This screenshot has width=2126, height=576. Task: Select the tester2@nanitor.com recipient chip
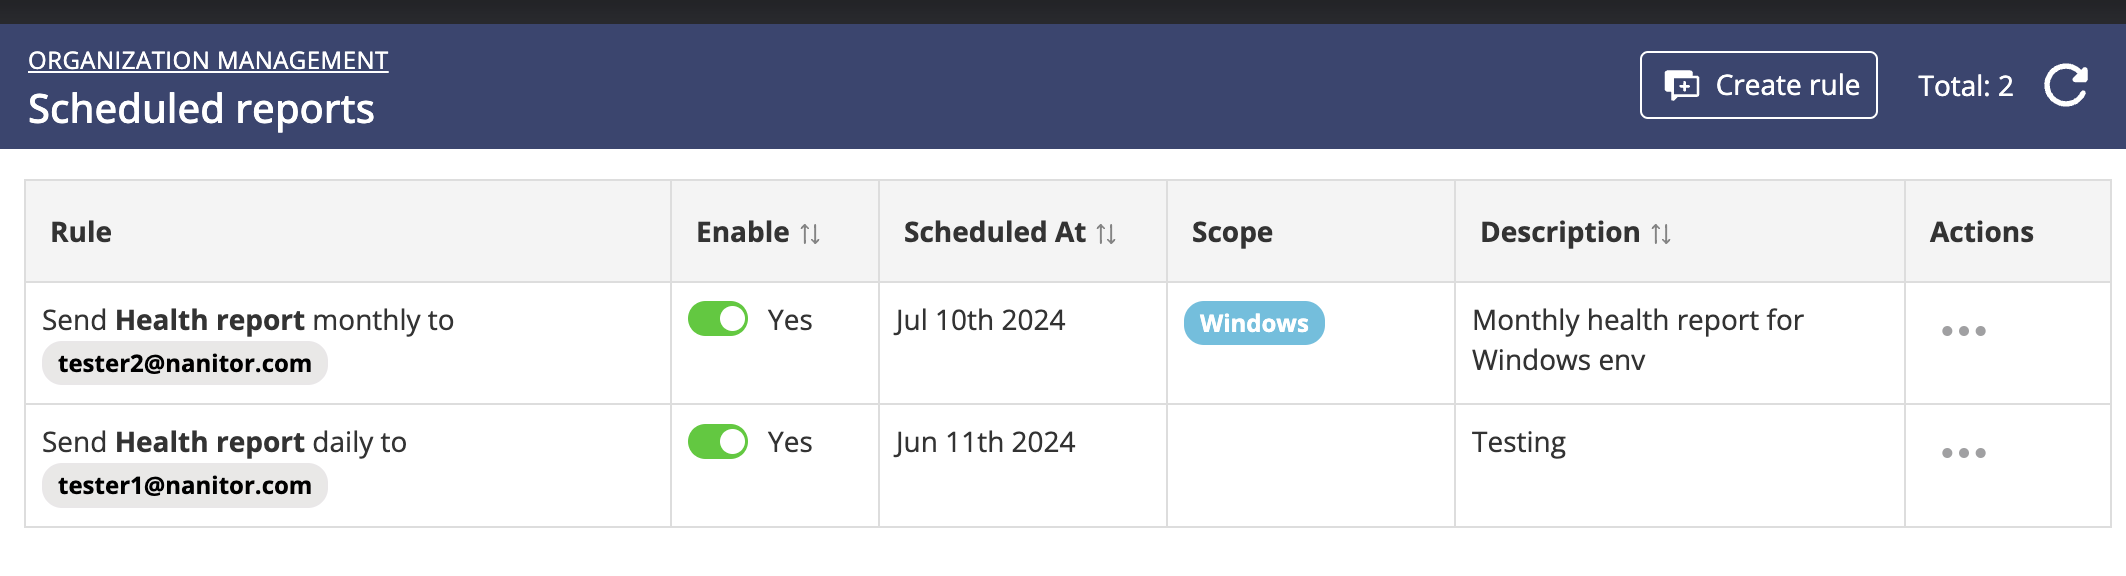[185, 364]
